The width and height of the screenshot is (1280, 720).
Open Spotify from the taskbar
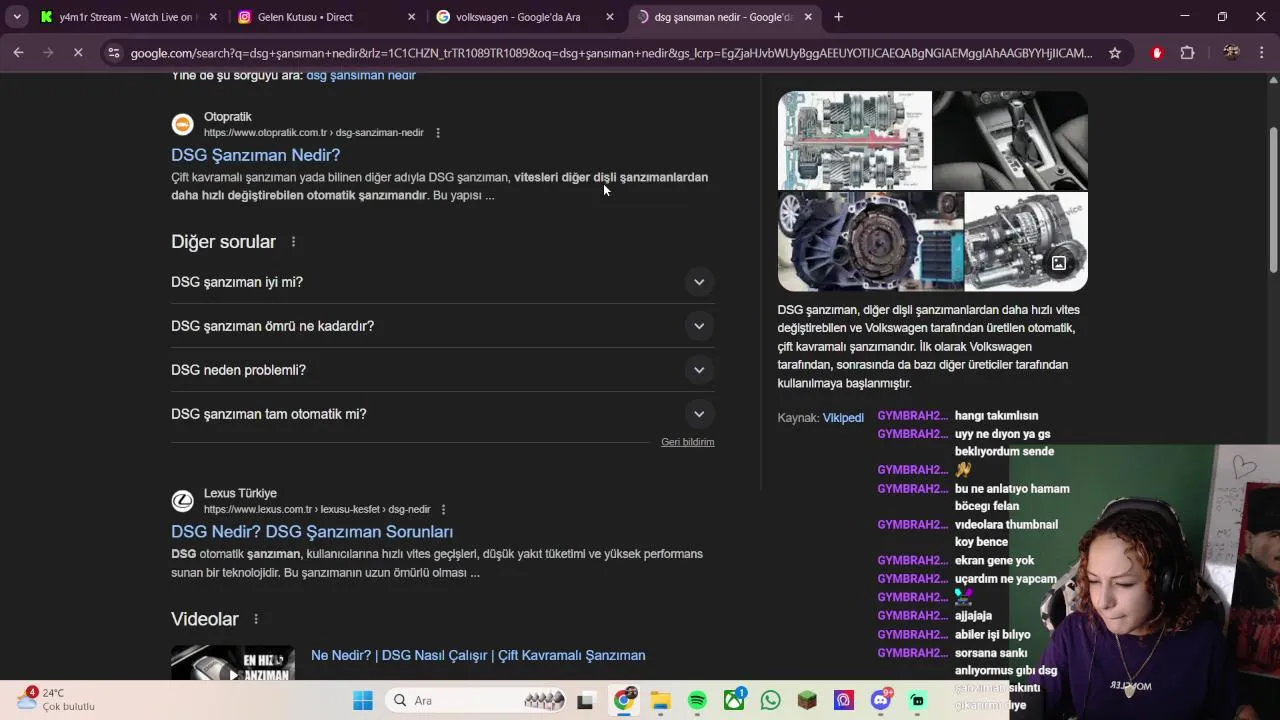[697, 701]
